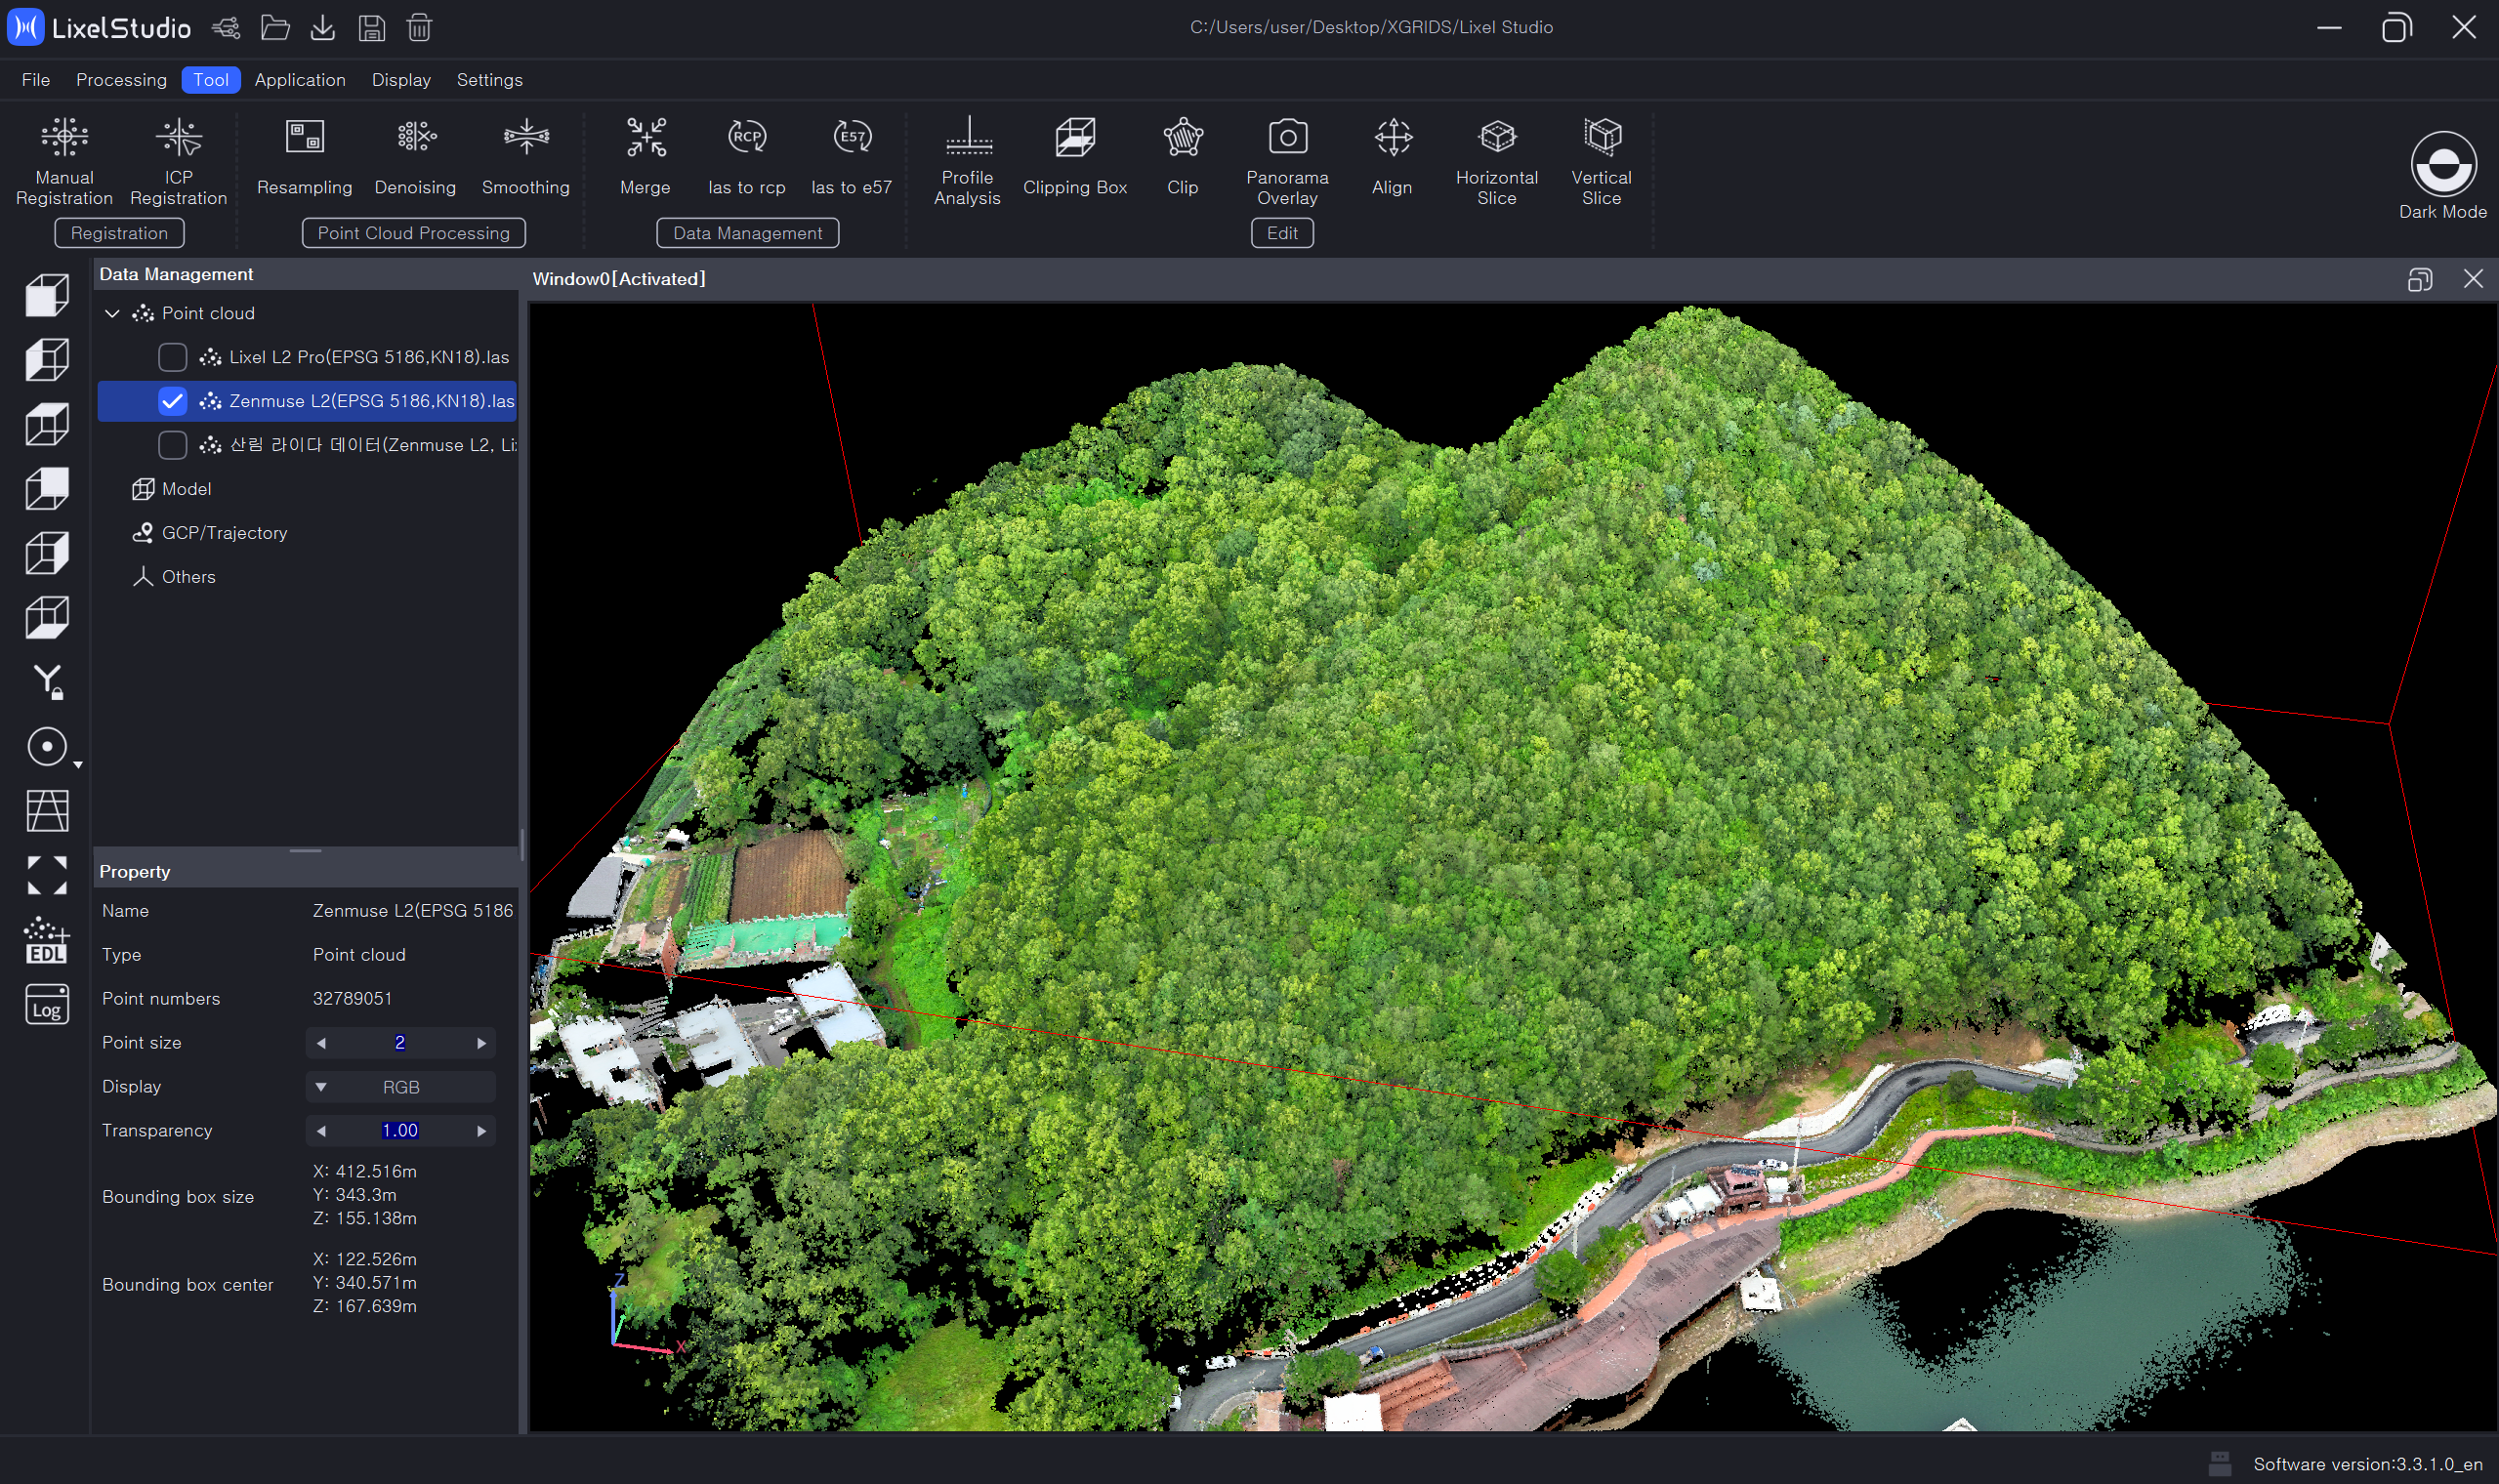The height and width of the screenshot is (1484, 2499).
Task: Decrease transparency with left arrow
Action: [x=321, y=1131]
